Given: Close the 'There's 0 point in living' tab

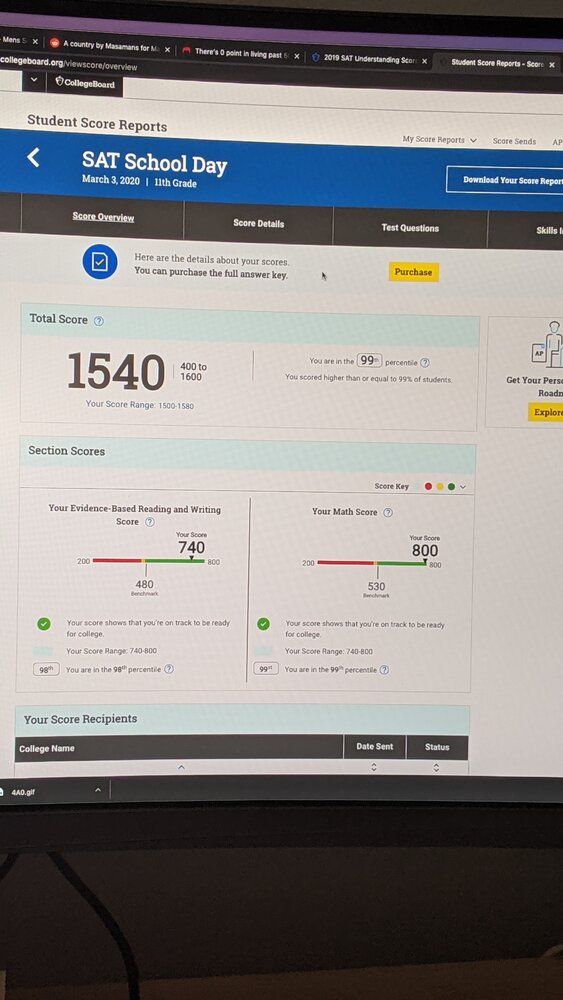Looking at the screenshot, I should (x=297, y=55).
